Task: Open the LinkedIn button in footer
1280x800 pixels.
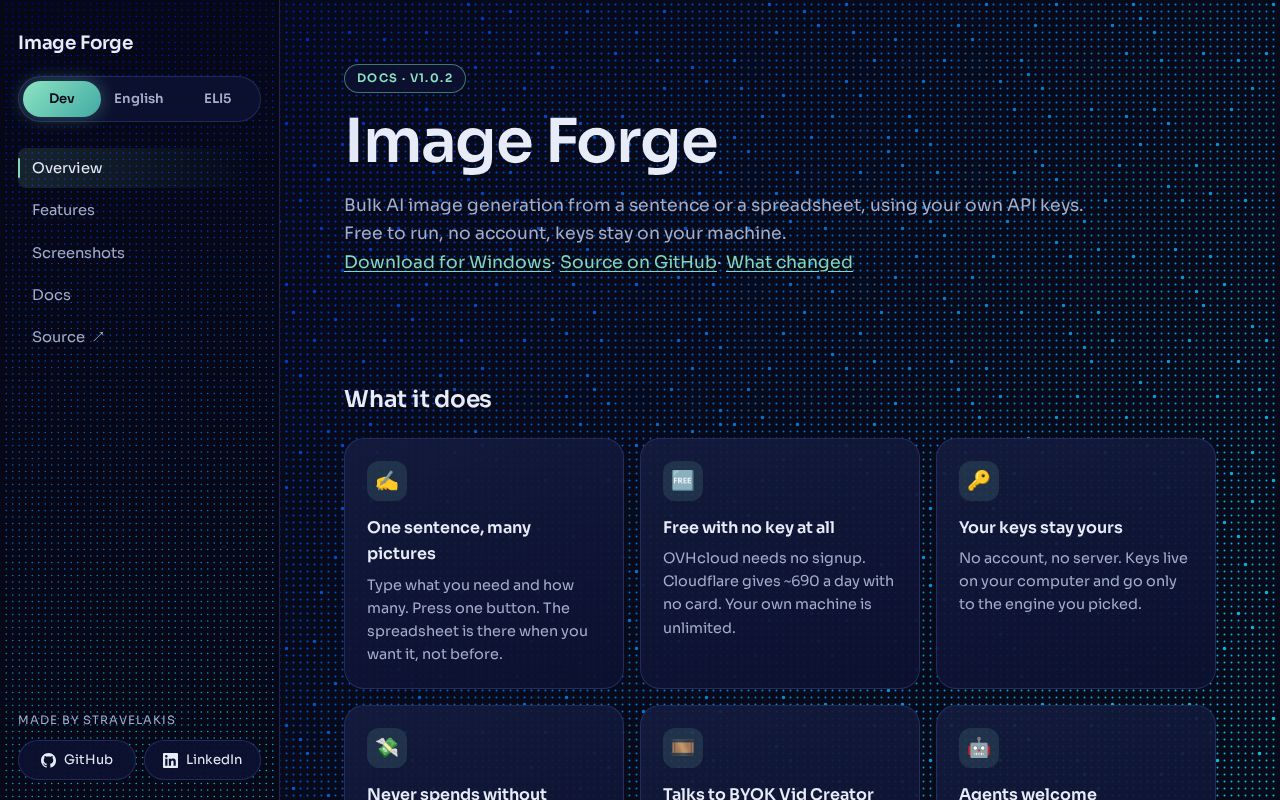Action: 202,760
